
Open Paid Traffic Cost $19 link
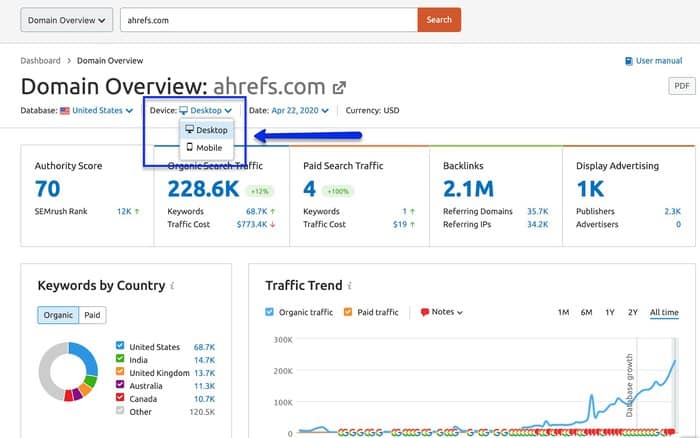400,225
